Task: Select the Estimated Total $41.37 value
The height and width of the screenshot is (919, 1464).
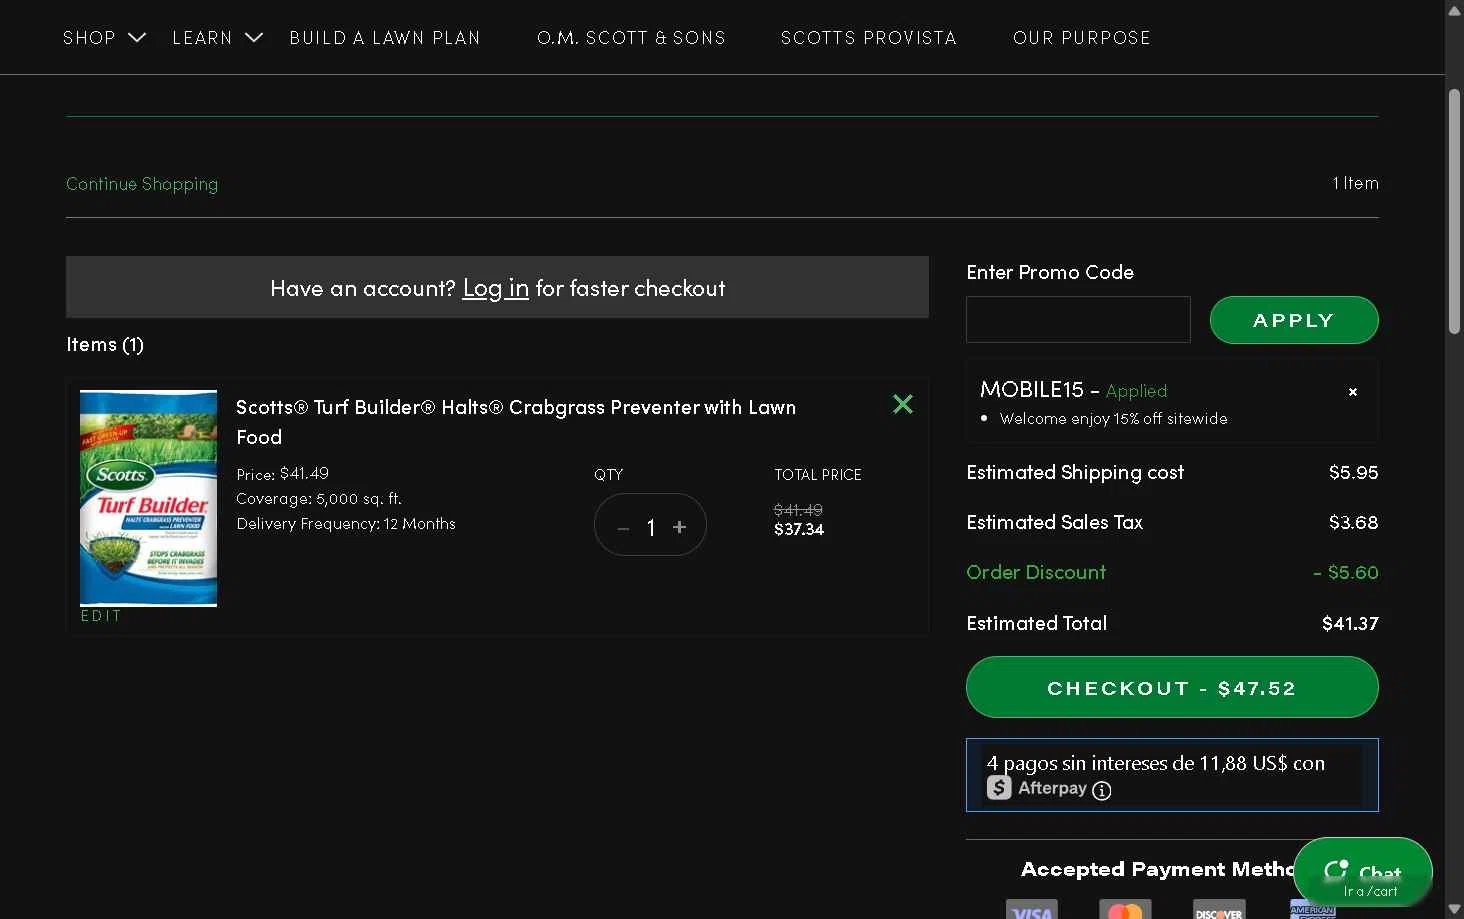Action: click(x=1350, y=624)
